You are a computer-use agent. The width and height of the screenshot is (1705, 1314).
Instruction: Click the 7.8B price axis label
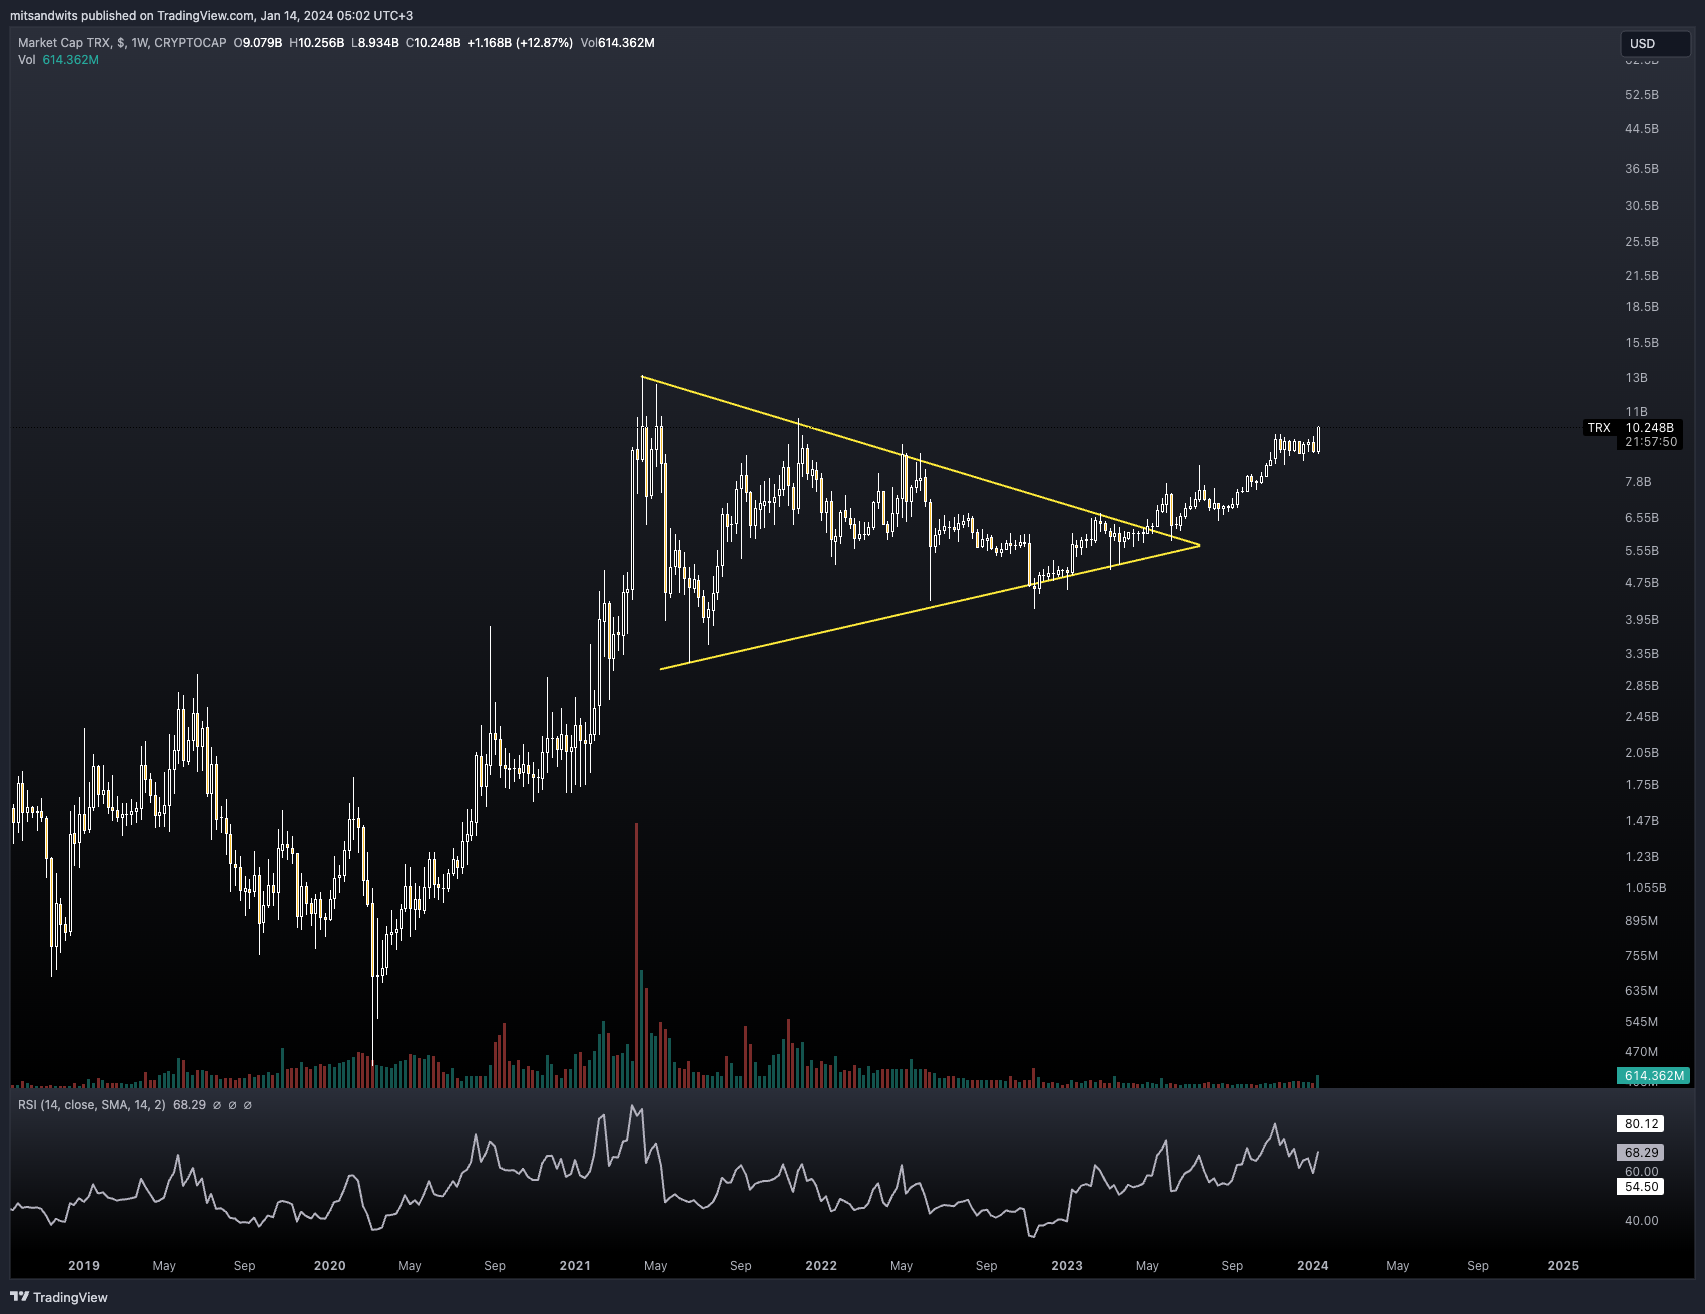(x=1638, y=482)
